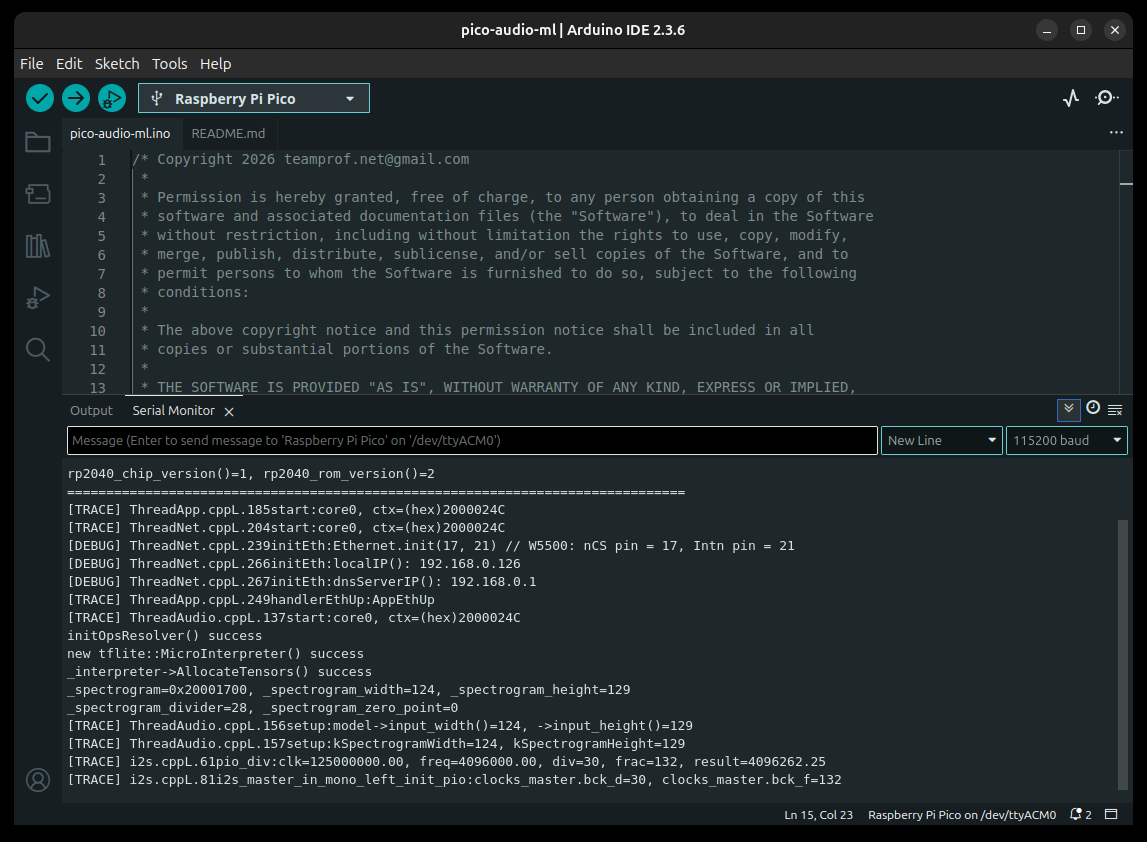The image size is (1147, 842).
Task: Switch to the README.md tab
Action: (228, 133)
